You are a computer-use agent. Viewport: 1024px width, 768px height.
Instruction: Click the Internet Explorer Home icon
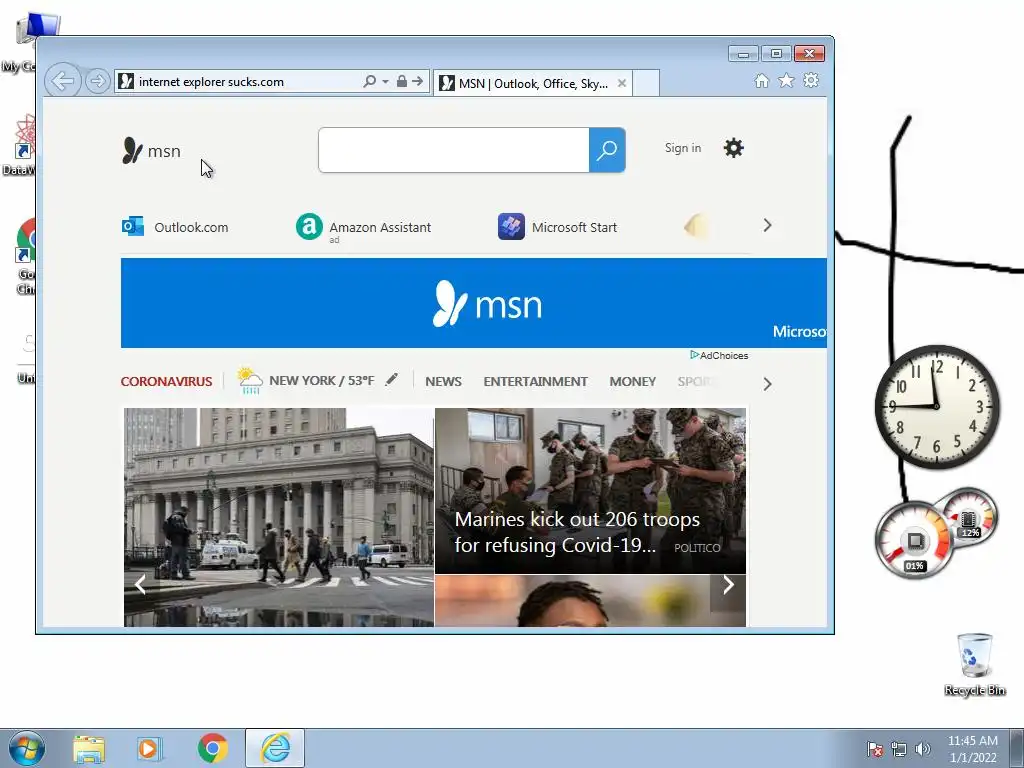(761, 80)
